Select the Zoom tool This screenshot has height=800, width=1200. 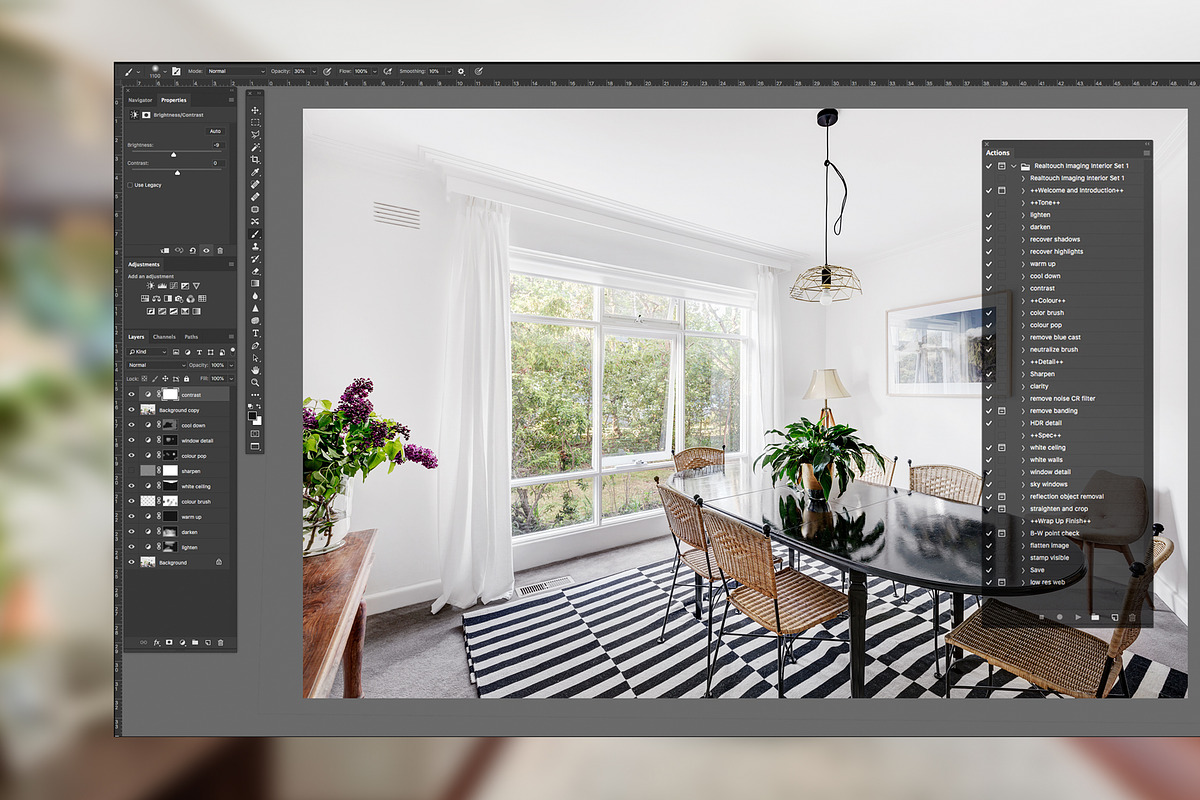[255, 382]
